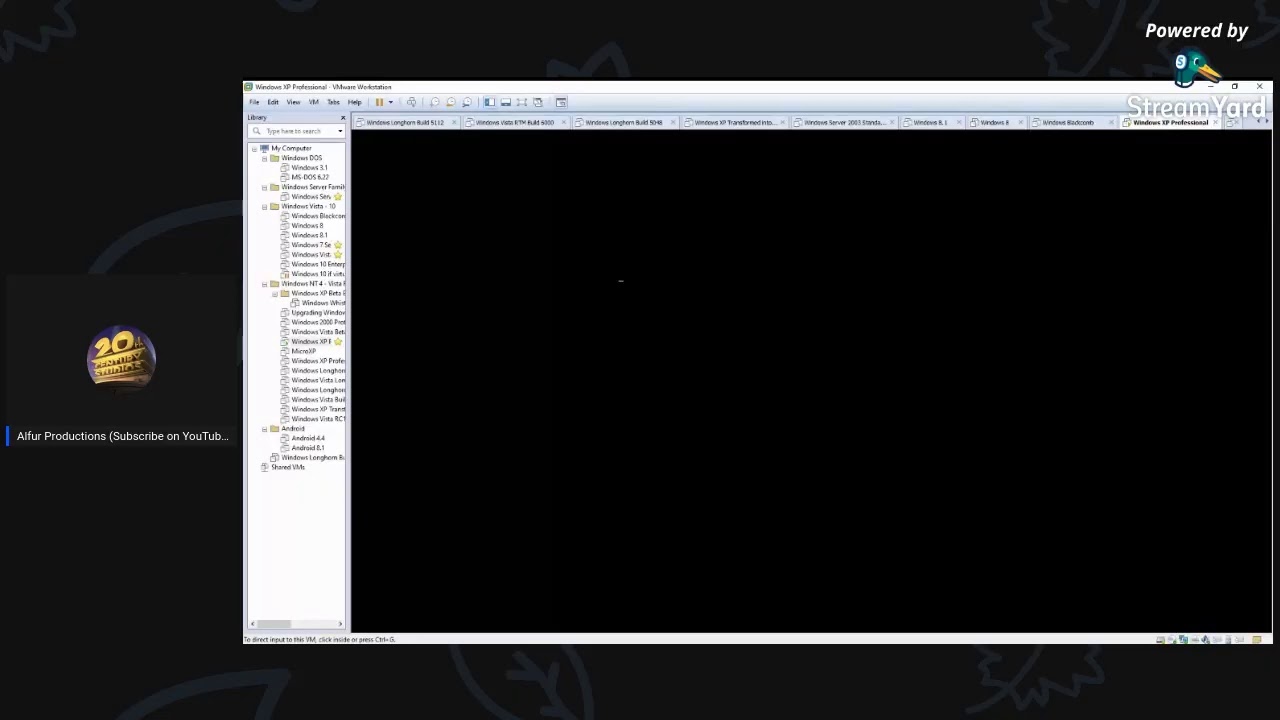Switch to Windows Longhorn Build 5112 tab
Screen dimensions: 1280x720
(x=405, y=122)
